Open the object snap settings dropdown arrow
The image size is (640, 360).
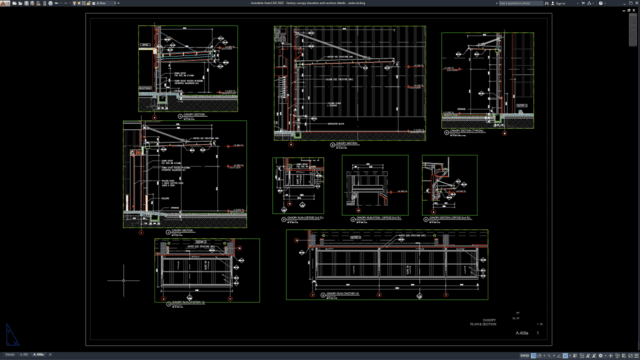[570, 356]
